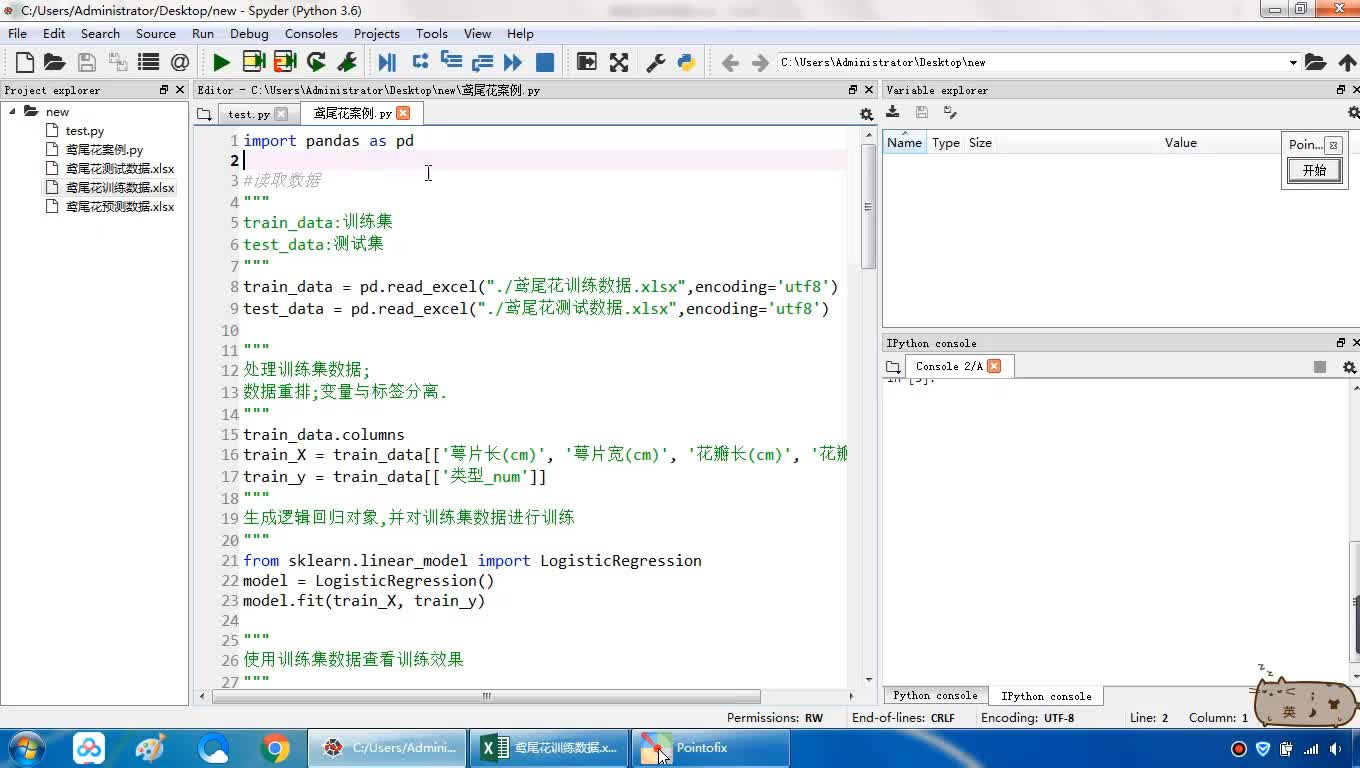Click the blue Stop debugging square
Screen dimensions: 1360x768
(545, 62)
